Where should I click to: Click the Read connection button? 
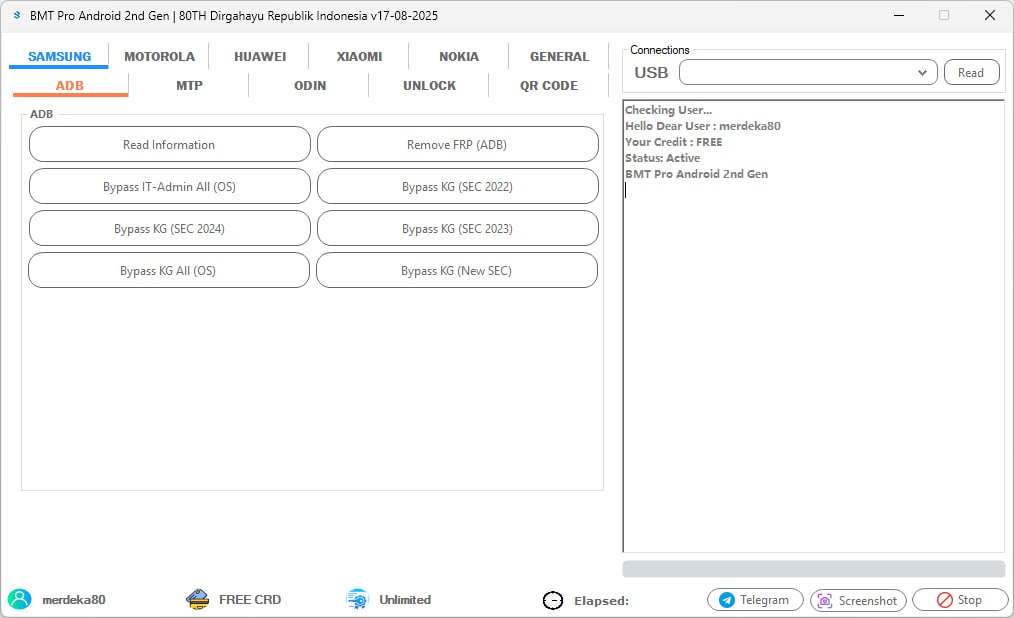tap(971, 72)
